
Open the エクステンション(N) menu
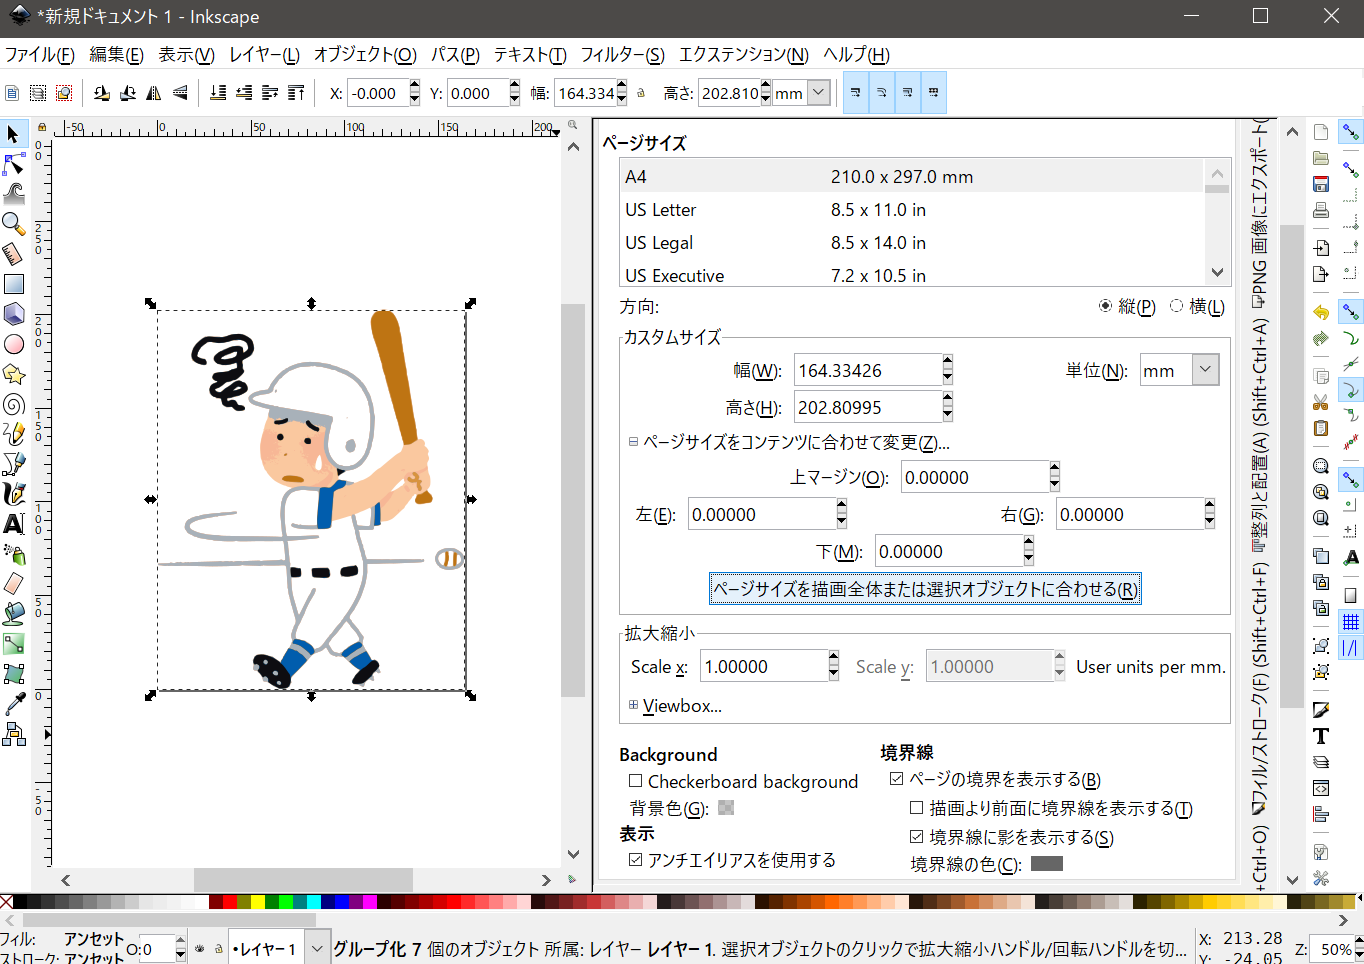pos(744,54)
